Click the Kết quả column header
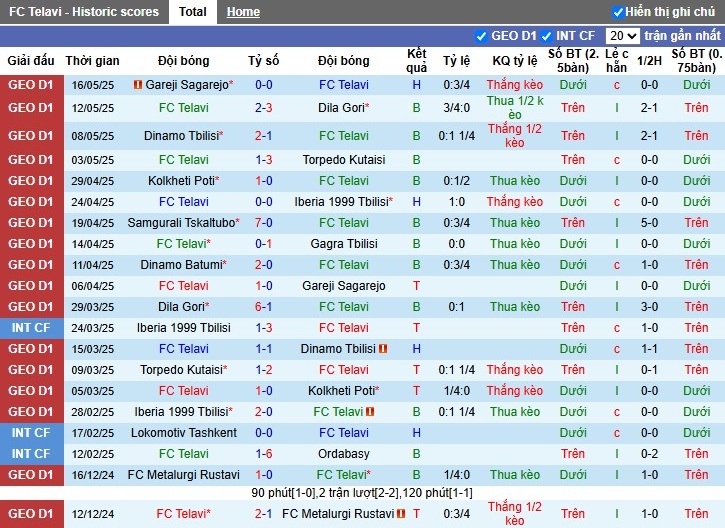 coord(417,61)
